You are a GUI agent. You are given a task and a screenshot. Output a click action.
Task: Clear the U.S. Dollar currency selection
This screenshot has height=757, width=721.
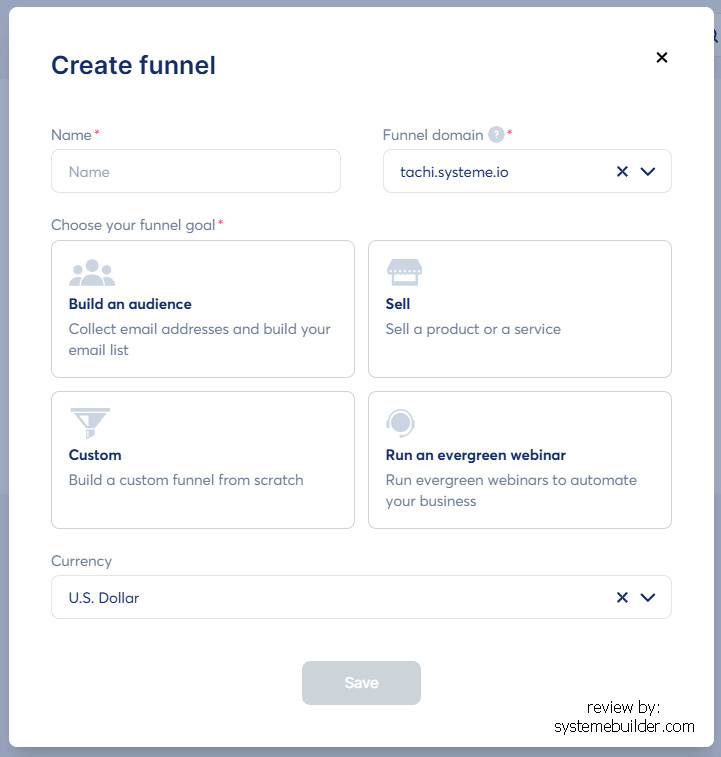click(x=622, y=597)
